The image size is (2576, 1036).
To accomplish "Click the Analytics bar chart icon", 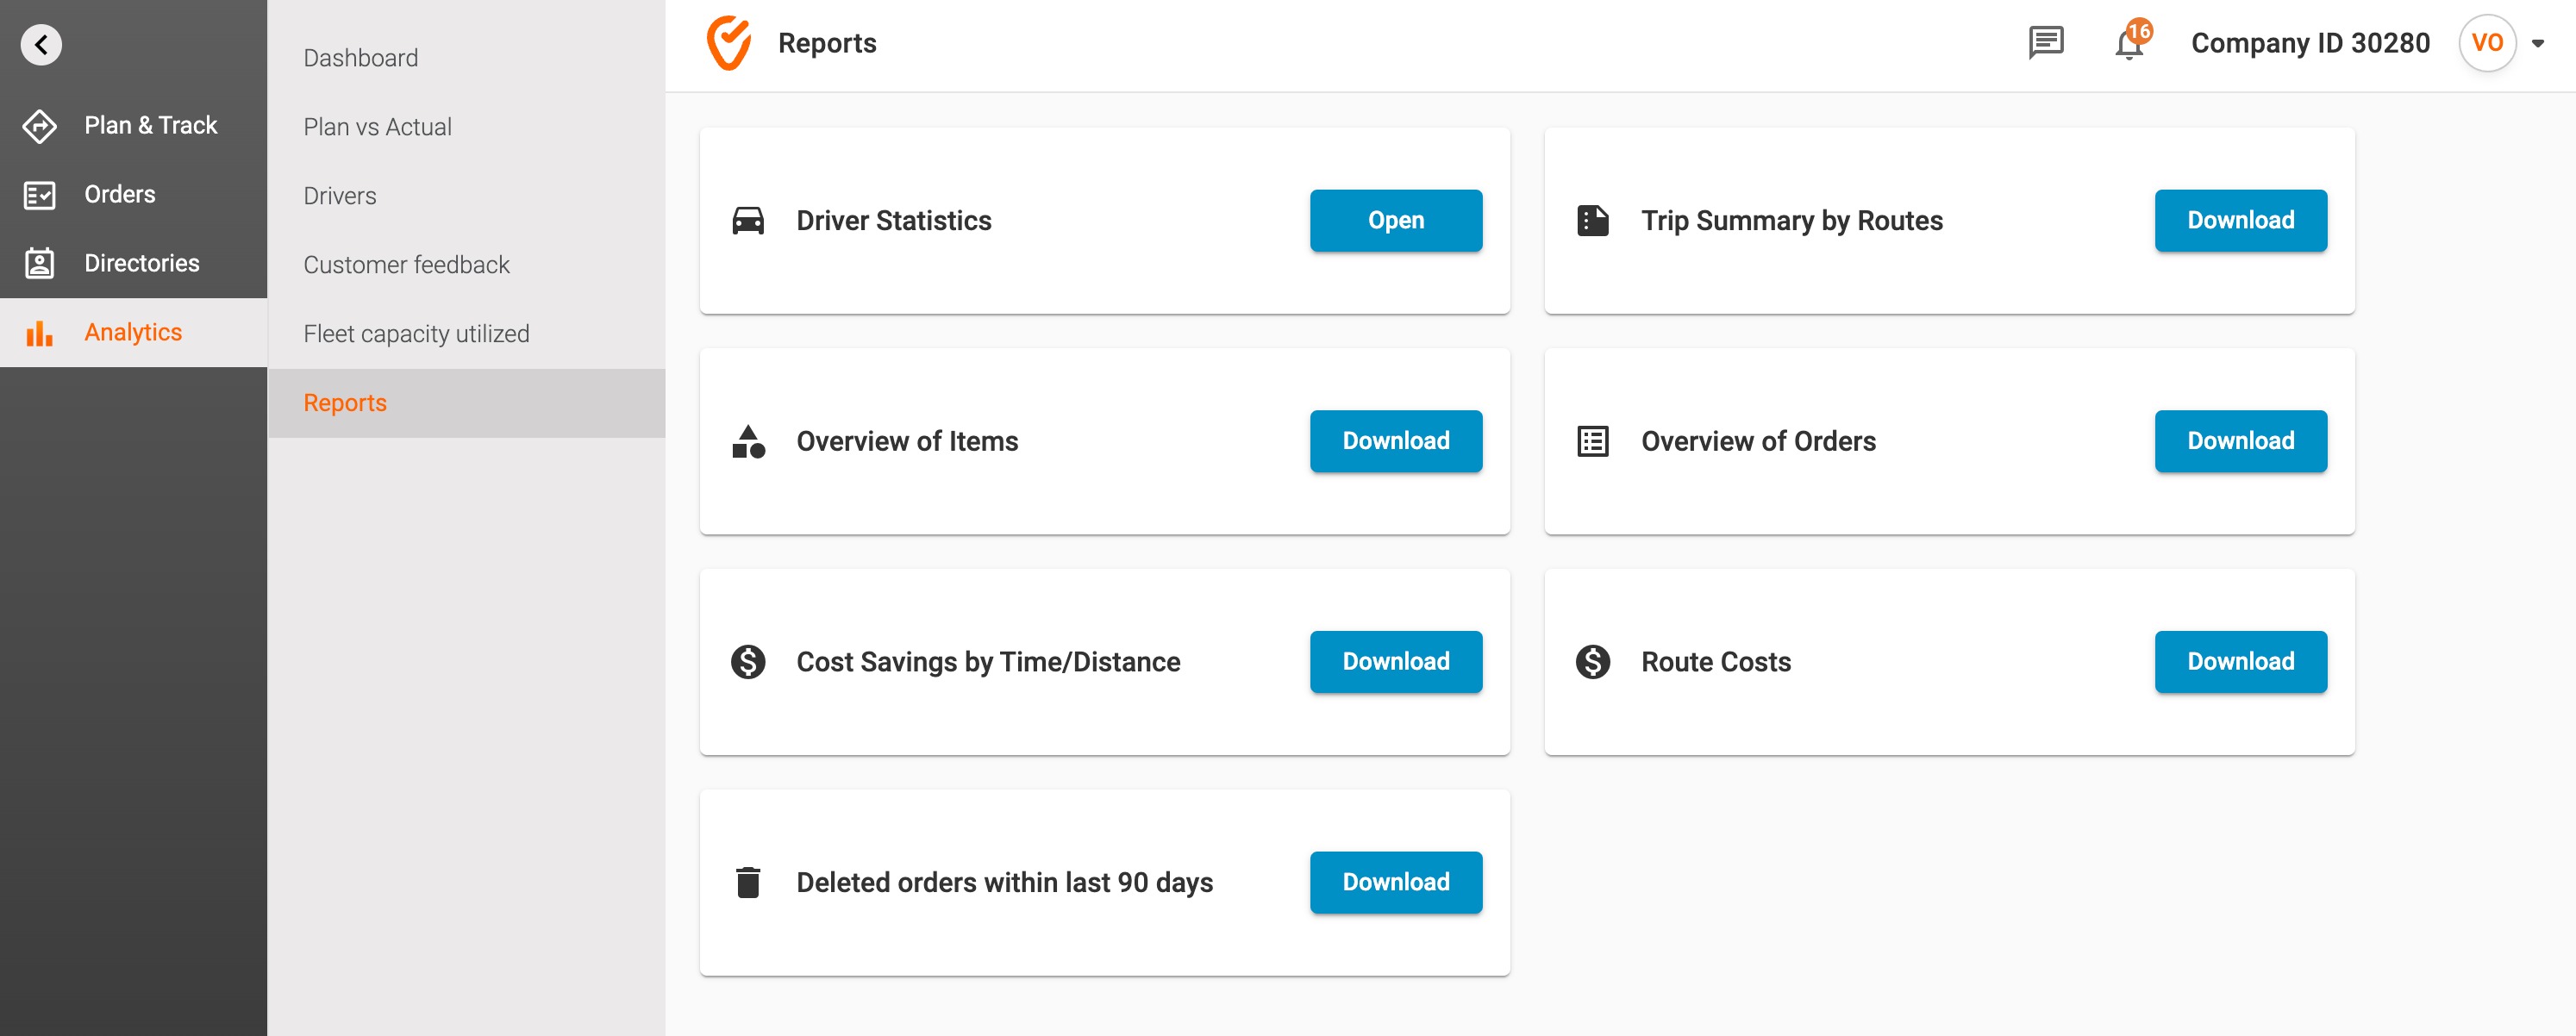I will [40, 333].
